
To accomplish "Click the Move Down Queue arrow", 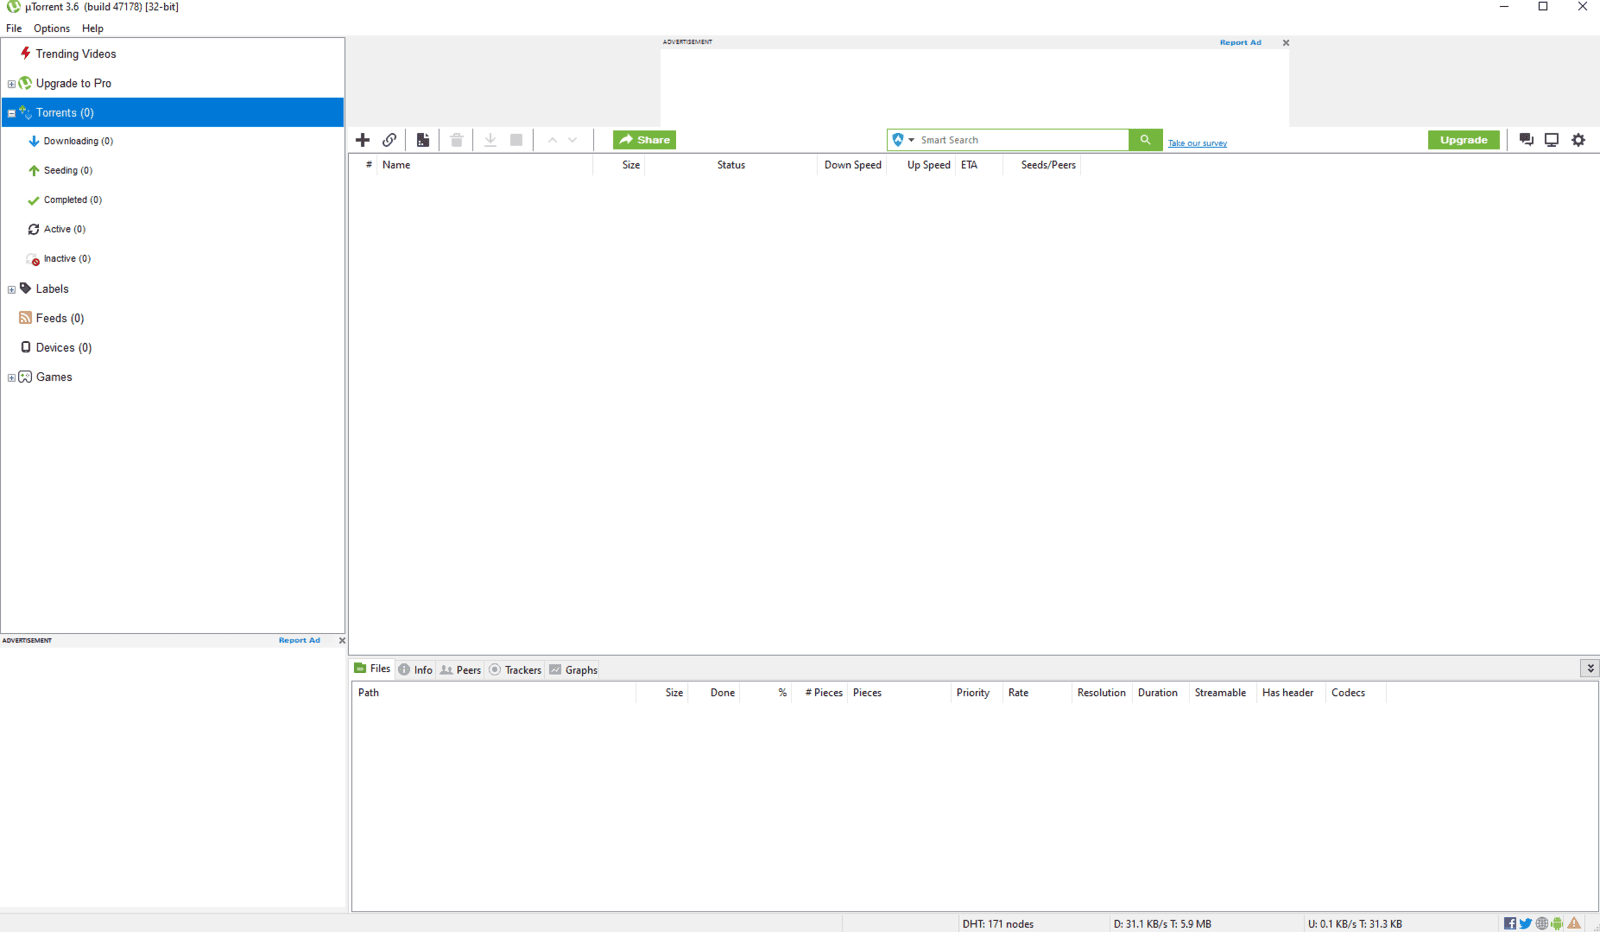I will click(x=573, y=140).
